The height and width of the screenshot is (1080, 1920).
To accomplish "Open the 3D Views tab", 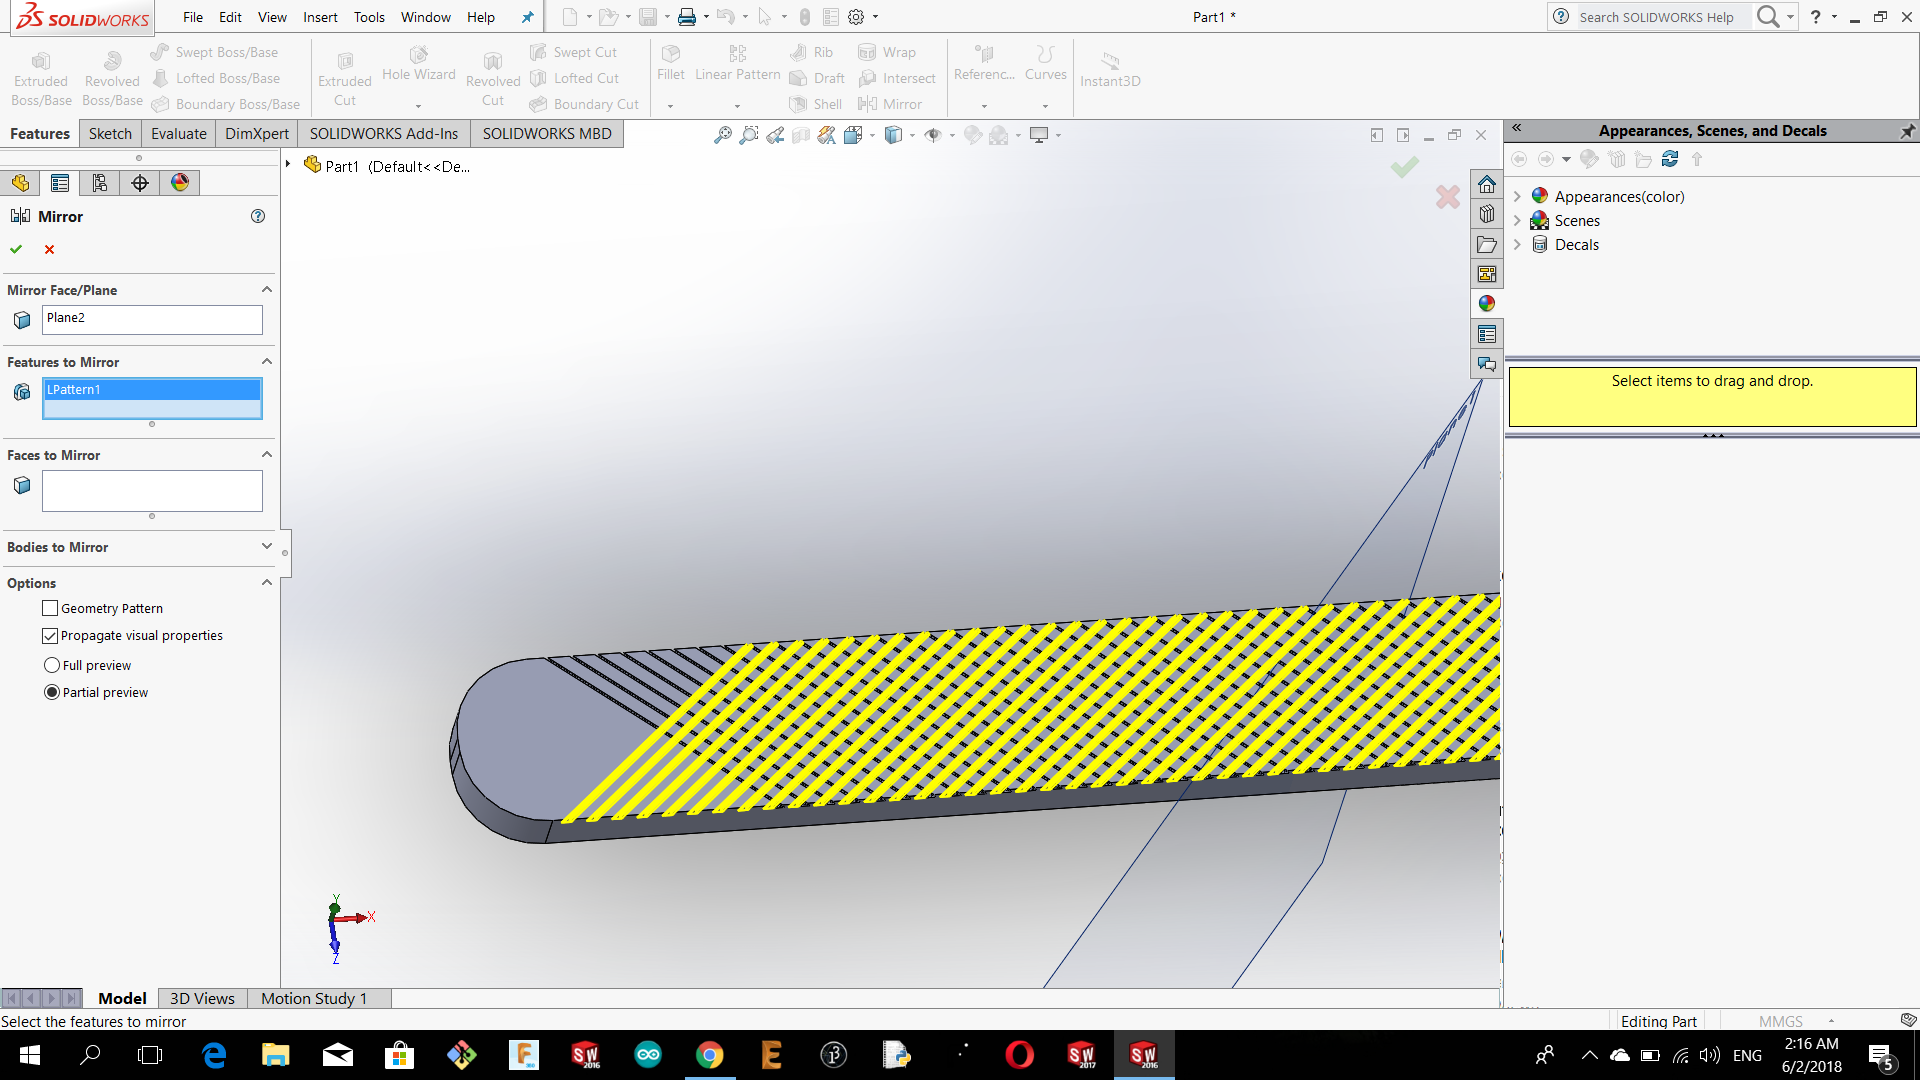I will [x=202, y=998].
